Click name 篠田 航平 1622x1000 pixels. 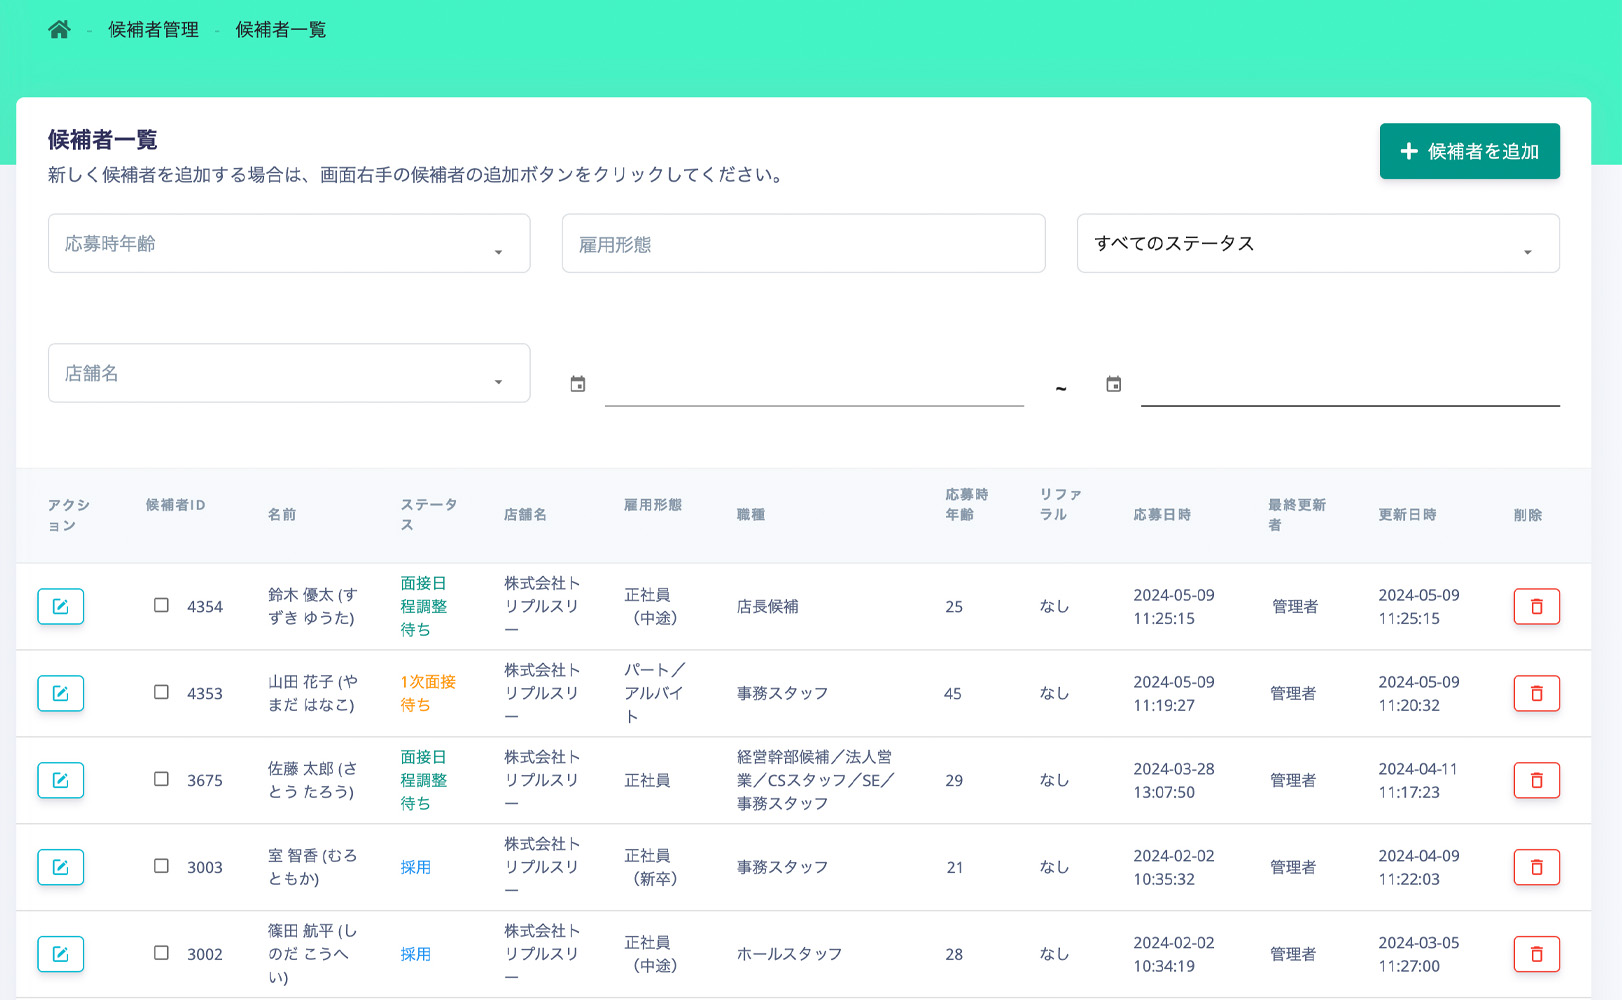(312, 954)
